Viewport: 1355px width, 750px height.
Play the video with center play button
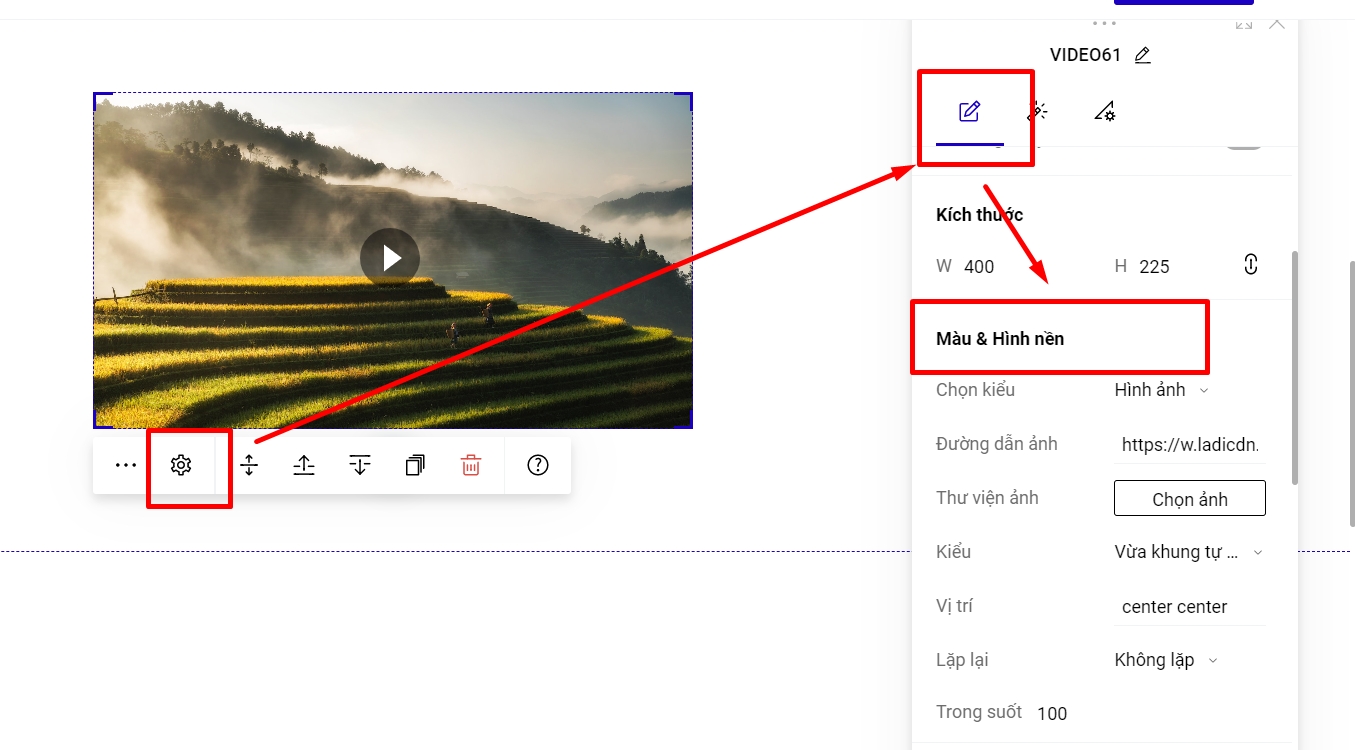390,258
